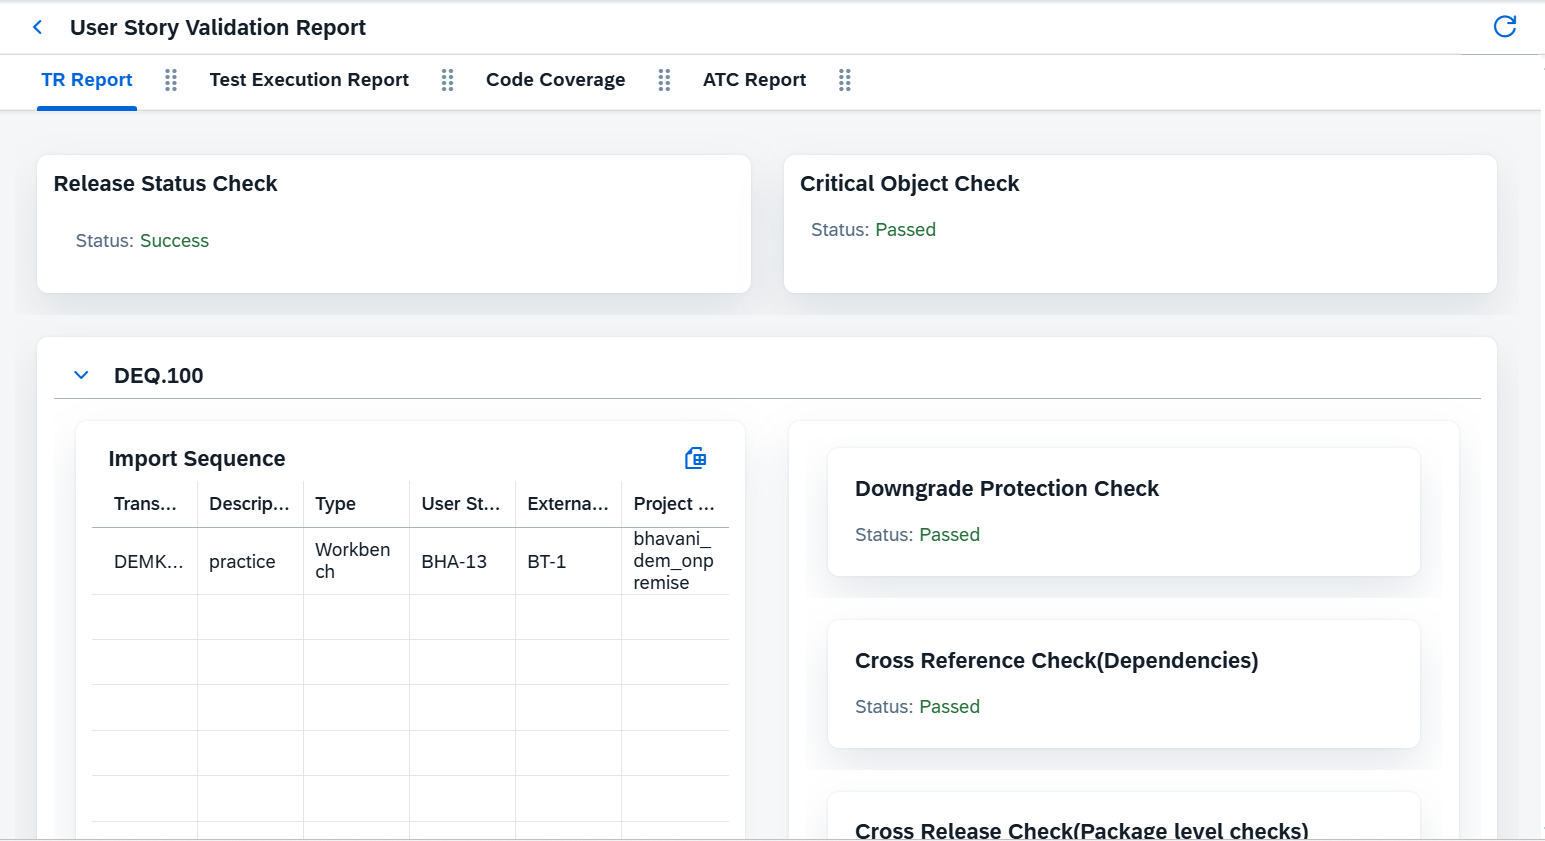This screenshot has height=841, width=1545.
Task: Open the TR Report tab
Action: (87, 80)
